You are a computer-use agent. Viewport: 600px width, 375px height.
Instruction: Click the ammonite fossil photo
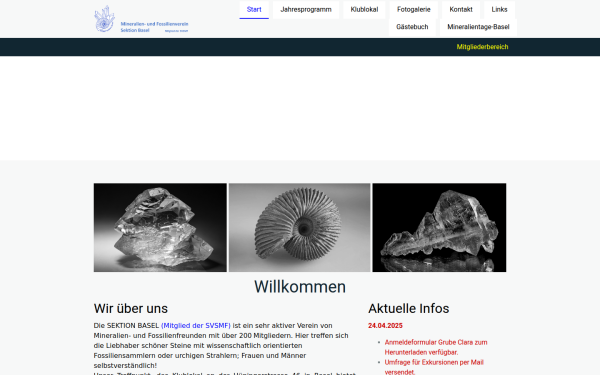coord(300,228)
